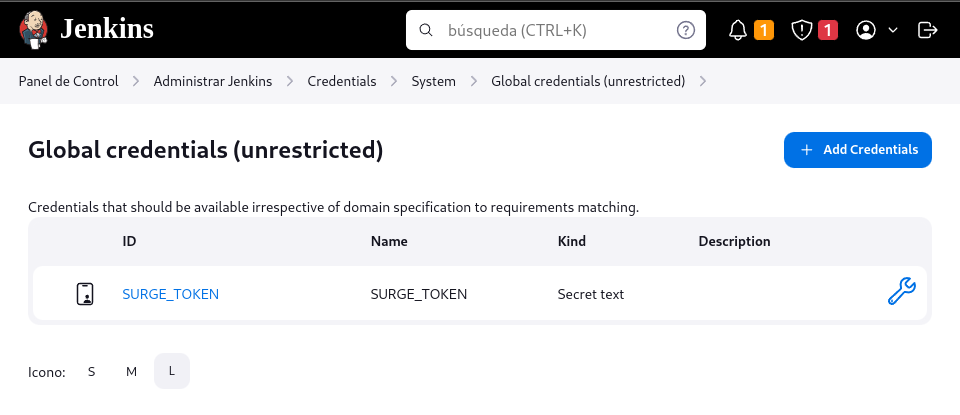Open the security warnings shield icon
Viewport: 960px width, 415px height.
coord(801,30)
